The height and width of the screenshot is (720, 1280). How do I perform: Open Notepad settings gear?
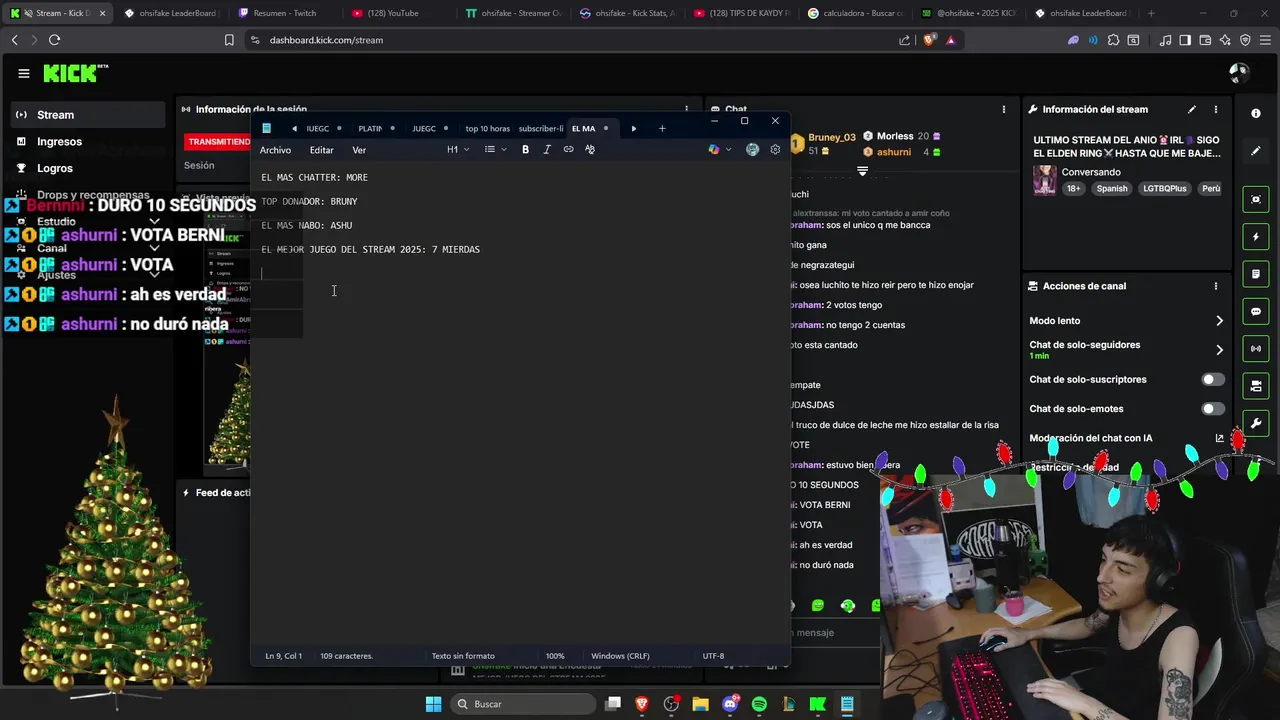click(x=775, y=150)
